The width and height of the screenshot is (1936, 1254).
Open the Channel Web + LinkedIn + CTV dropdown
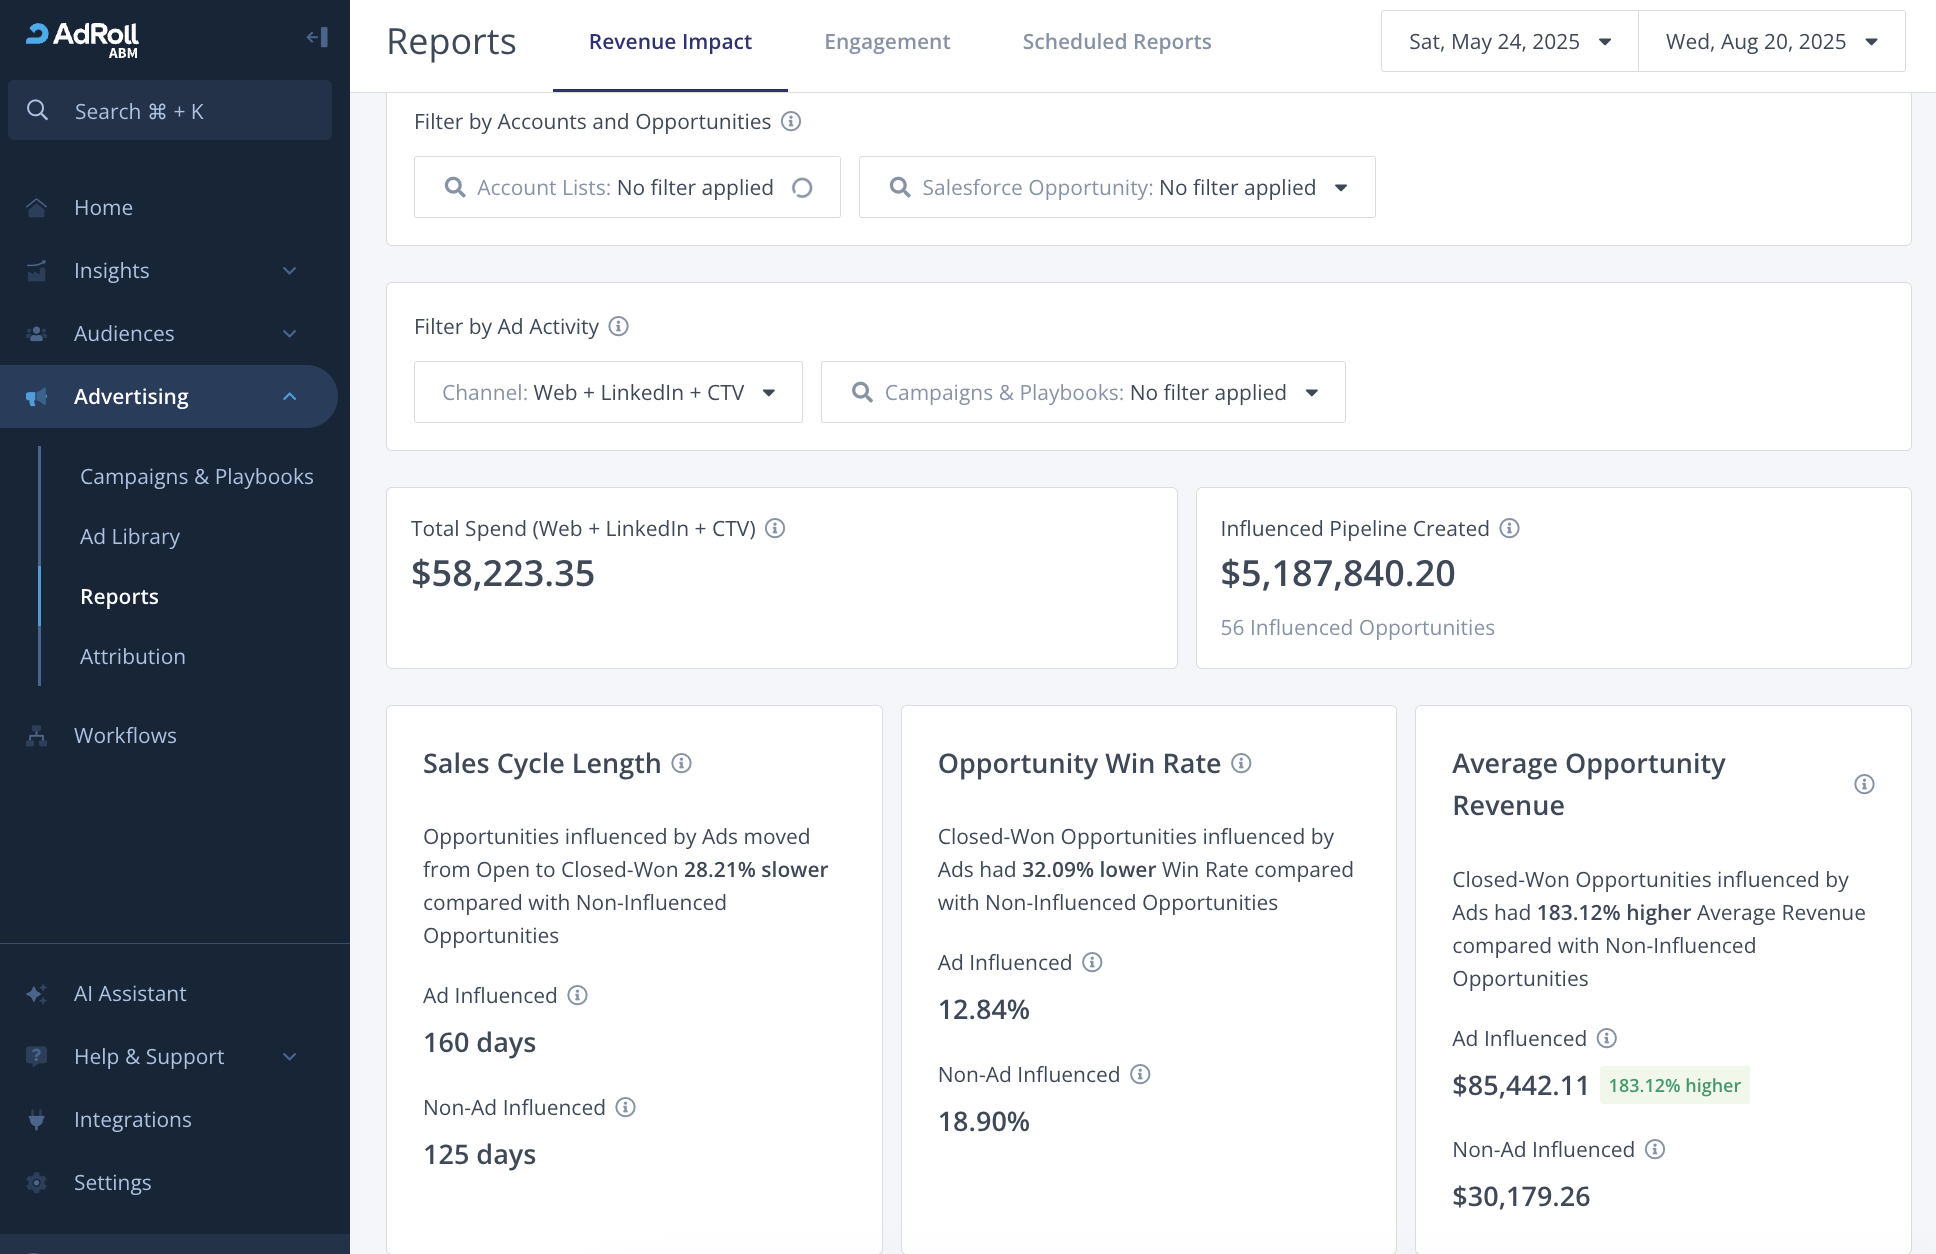(608, 392)
